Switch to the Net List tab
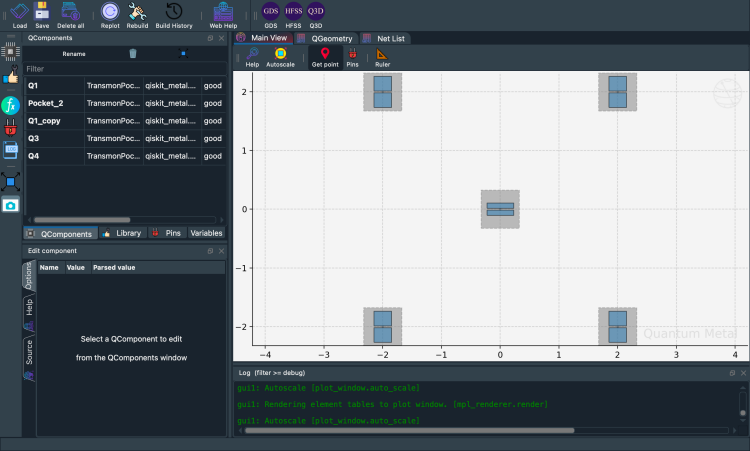 384,38
